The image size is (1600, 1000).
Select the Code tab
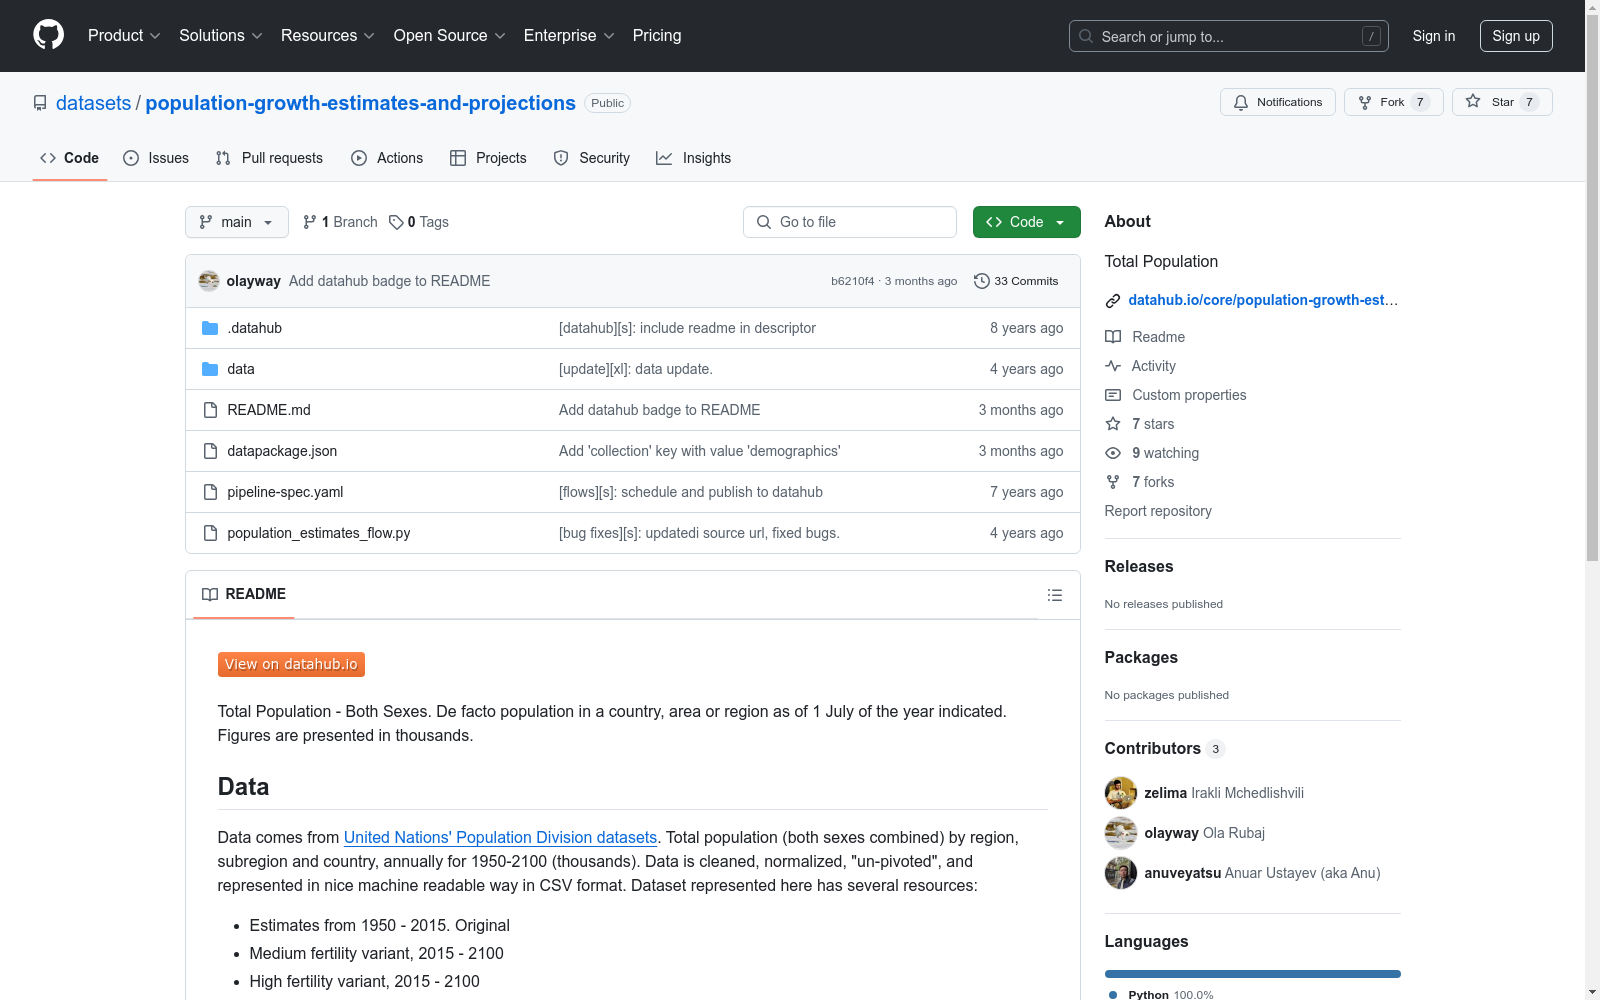[69, 158]
